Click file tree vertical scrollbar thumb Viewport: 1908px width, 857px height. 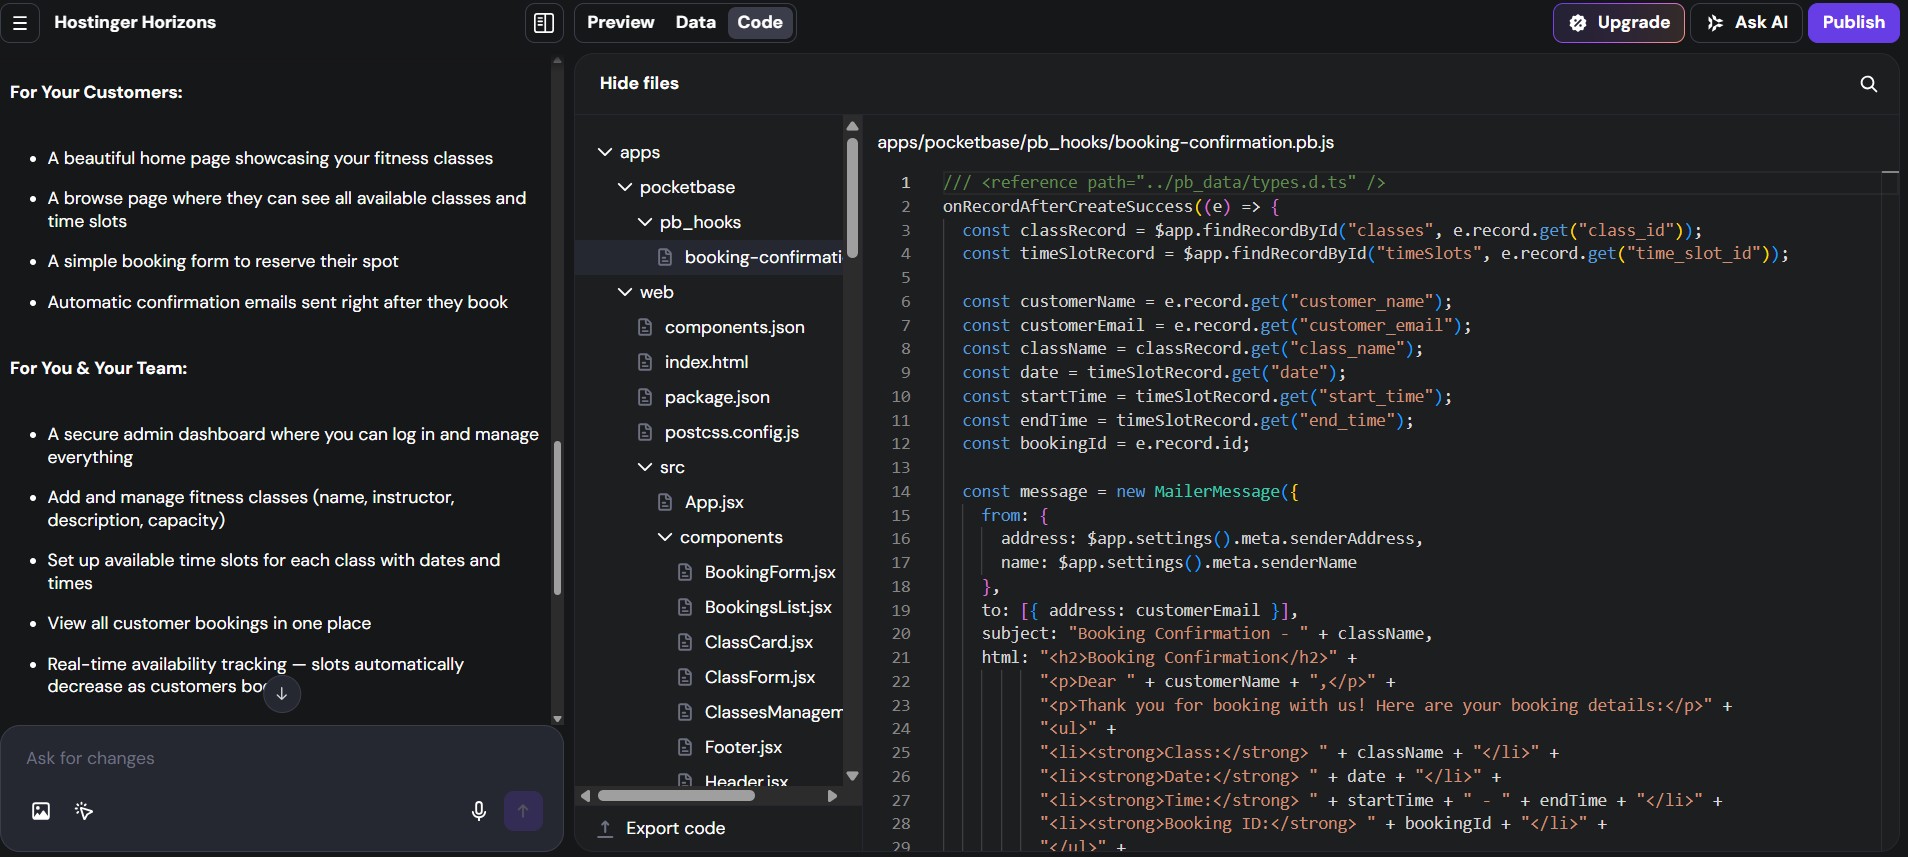(x=852, y=197)
